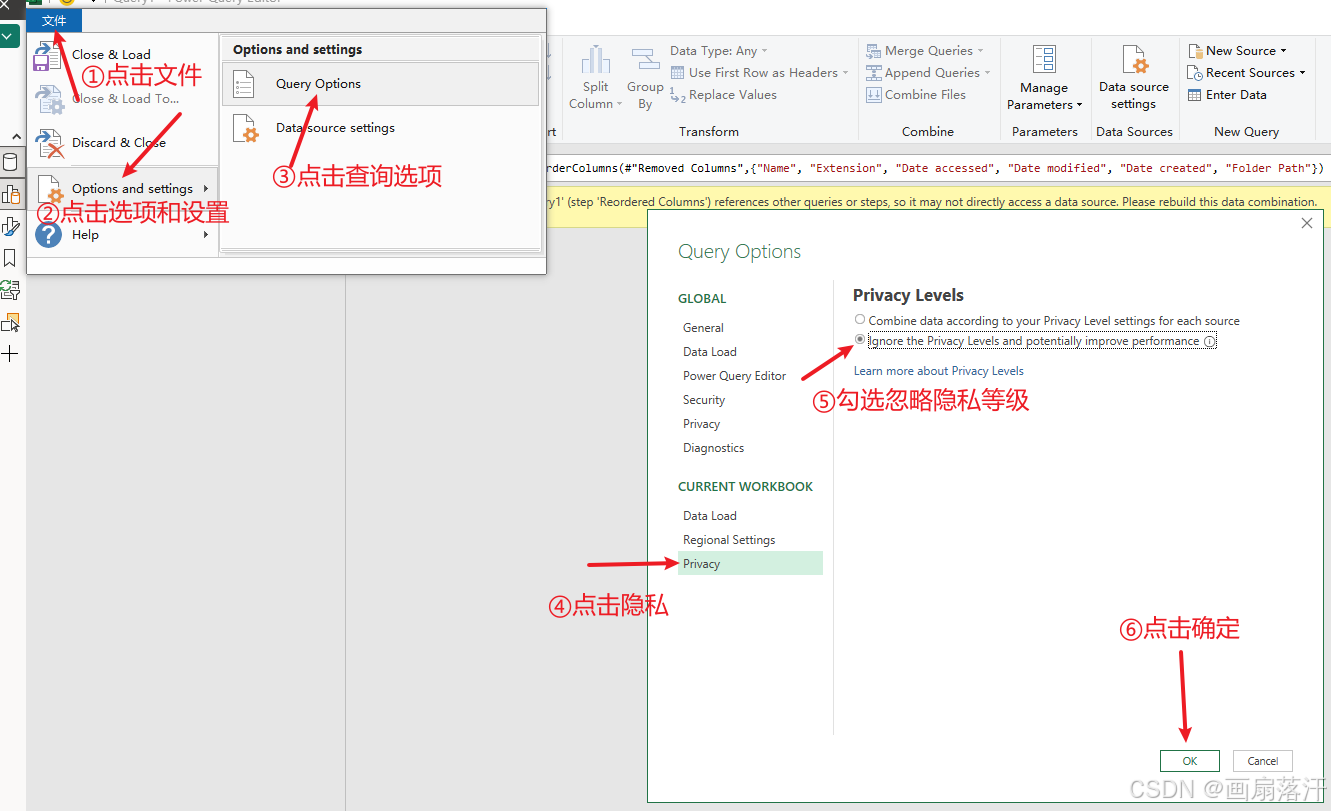Image resolution: width=1331 pixels, height=811 pixels.
Task: Click the chart with database sidebar icon
Action: click(x=10, y=194)
